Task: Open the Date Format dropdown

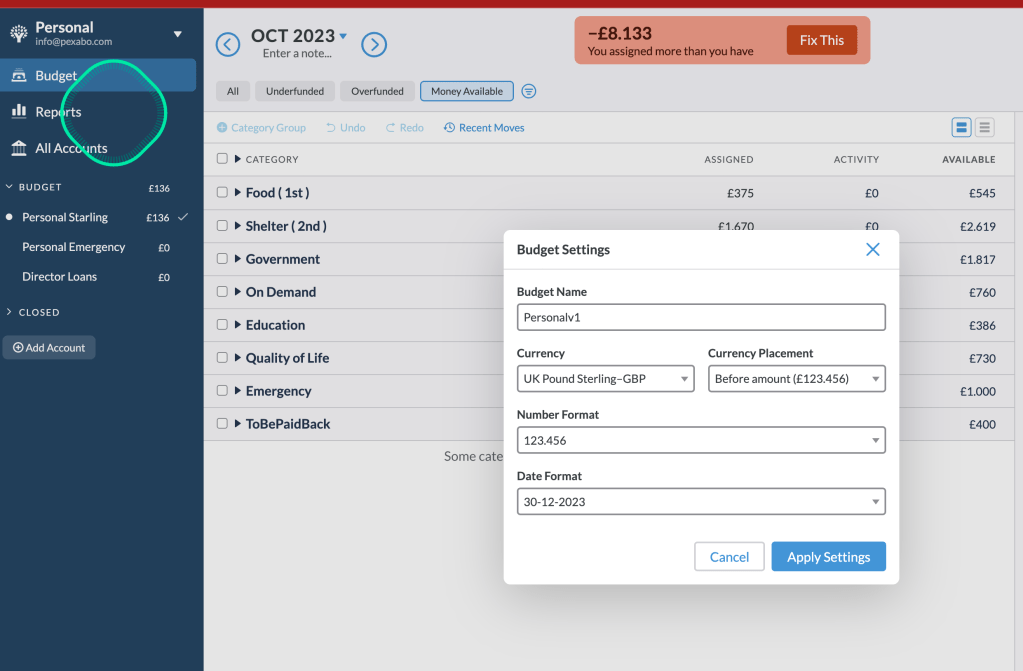Action: coord(701,501)
